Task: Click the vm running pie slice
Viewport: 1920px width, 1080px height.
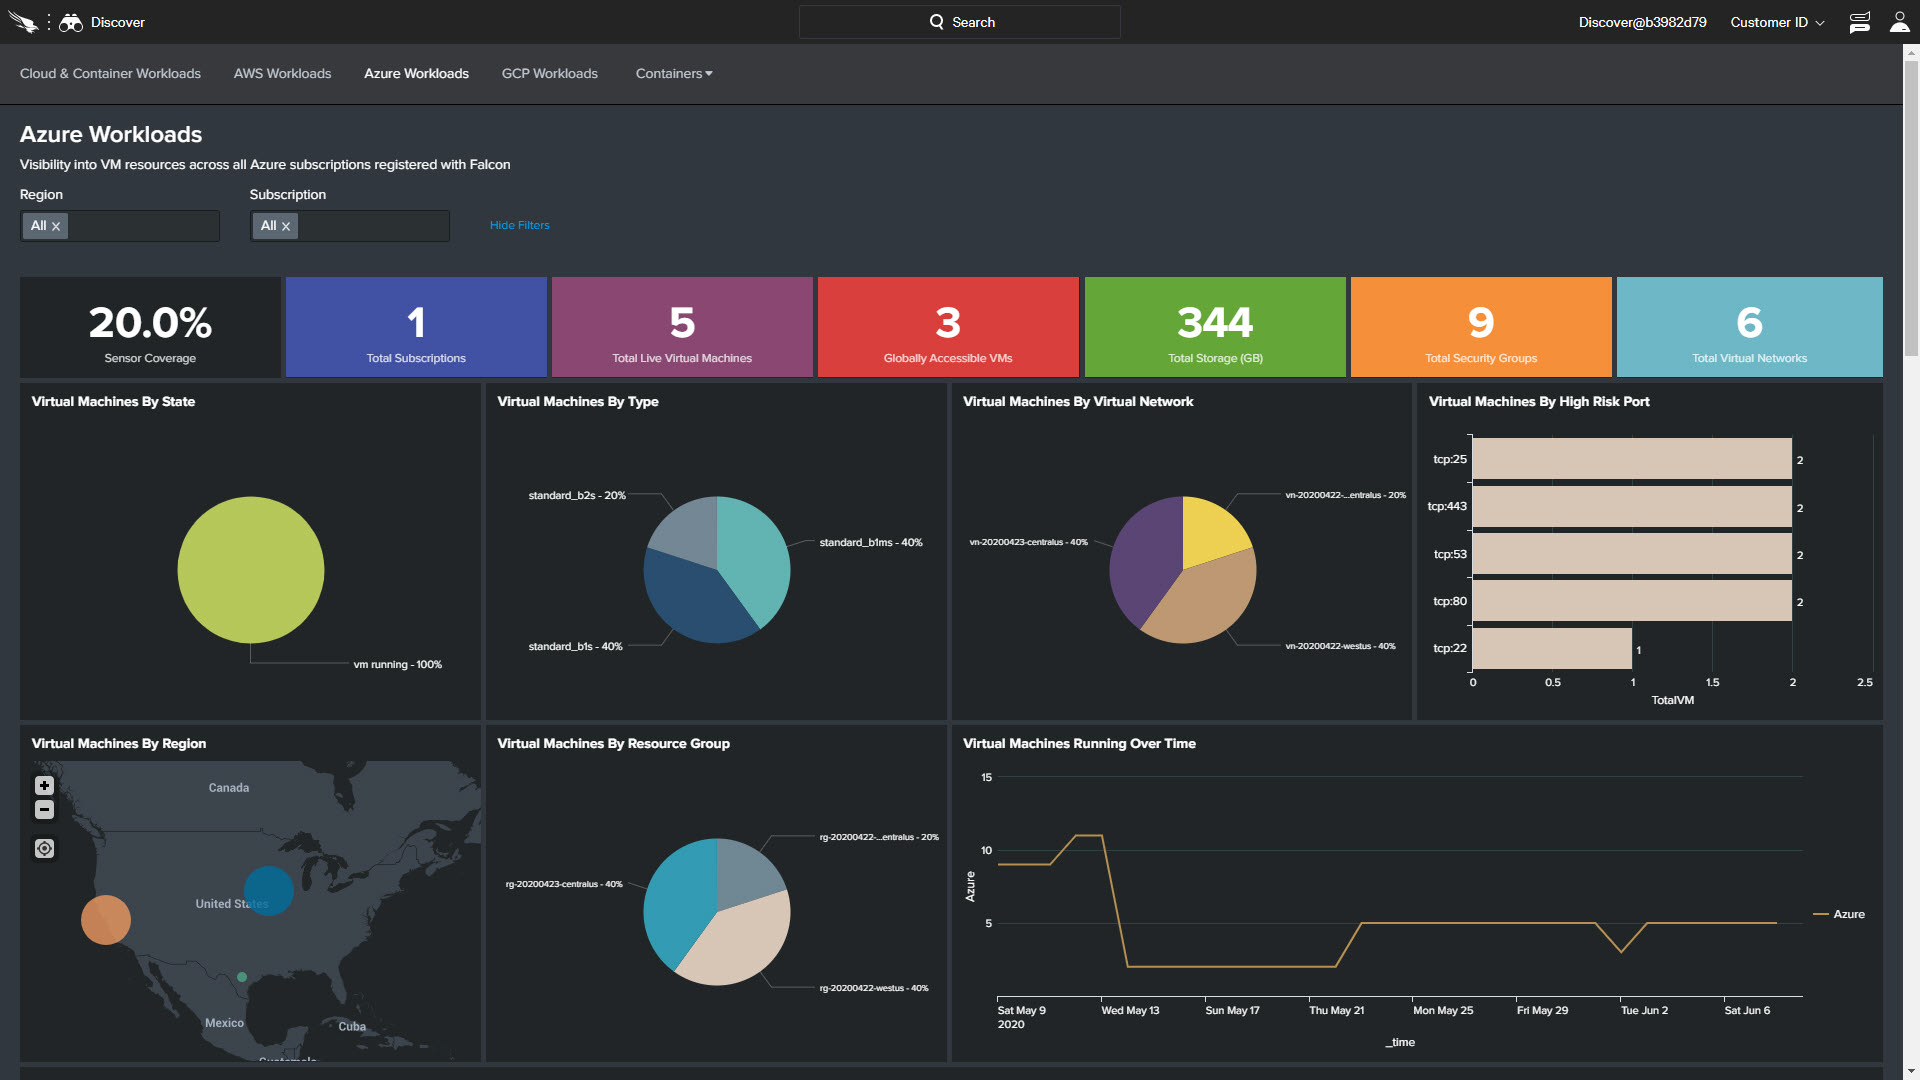Action: tap(251, 570)
